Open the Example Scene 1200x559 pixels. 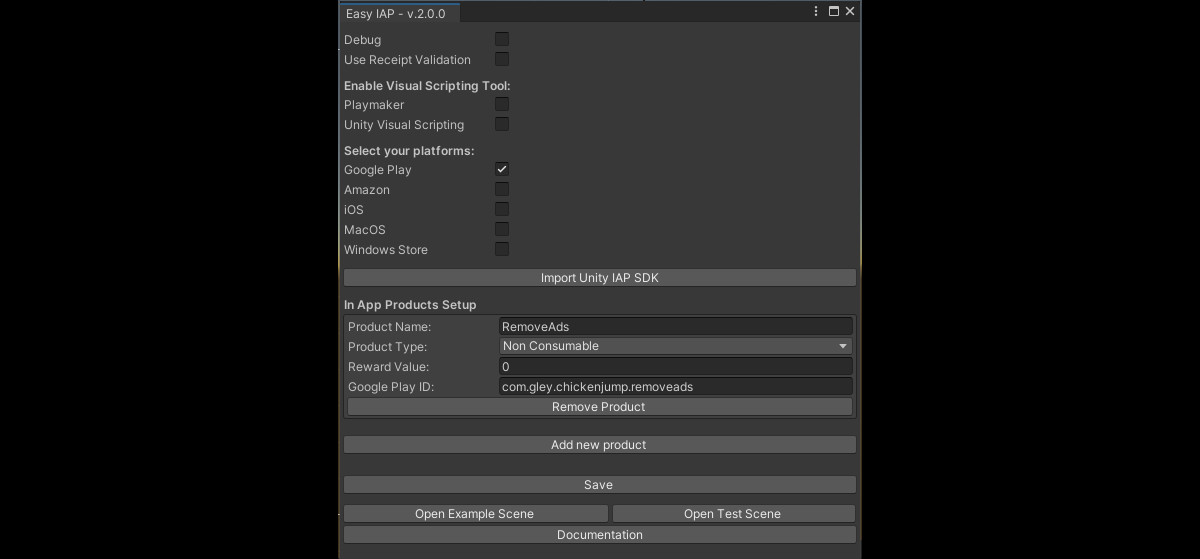coord(475,514)
